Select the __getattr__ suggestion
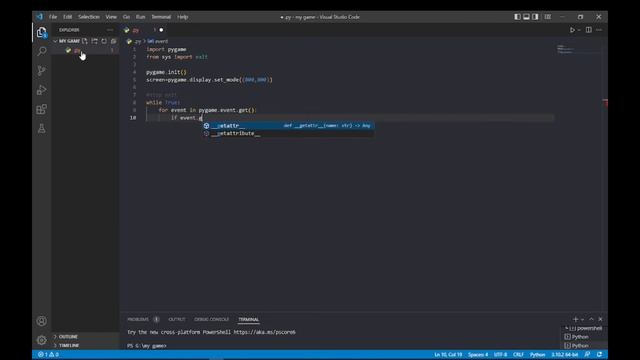The image size is (640, 360). pos(288,126)
